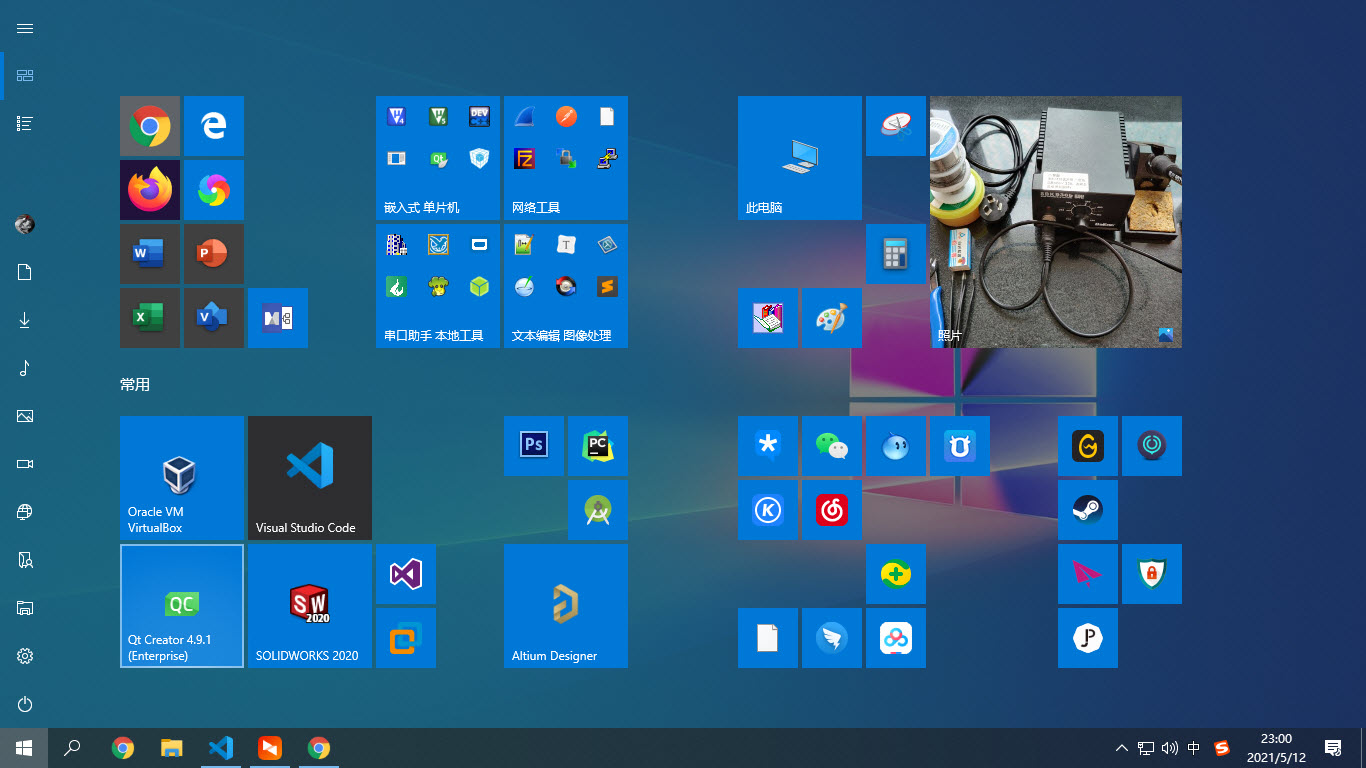Launch Oracle VM VirtualBox tile

click(x=182, y=478)
